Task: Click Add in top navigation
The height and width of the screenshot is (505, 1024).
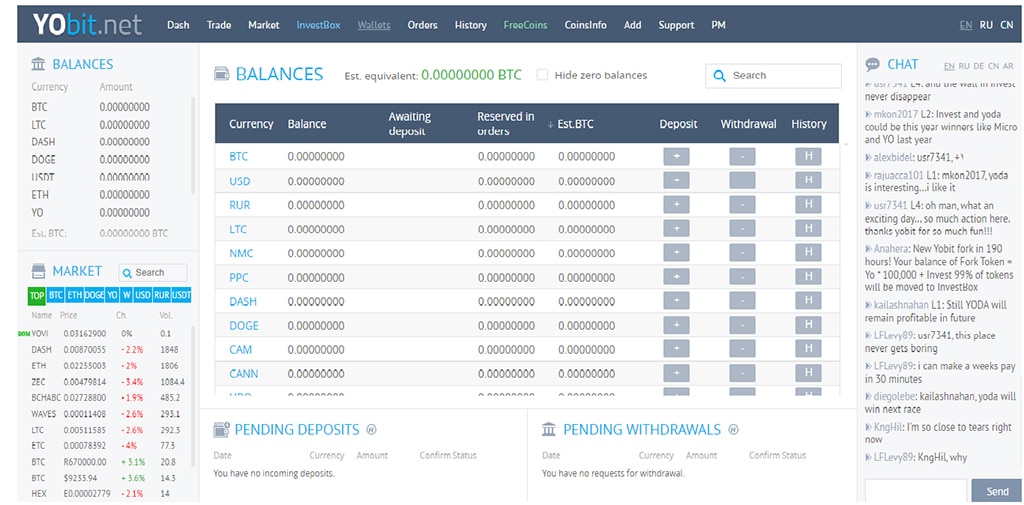Action: [x=632, y=25]
